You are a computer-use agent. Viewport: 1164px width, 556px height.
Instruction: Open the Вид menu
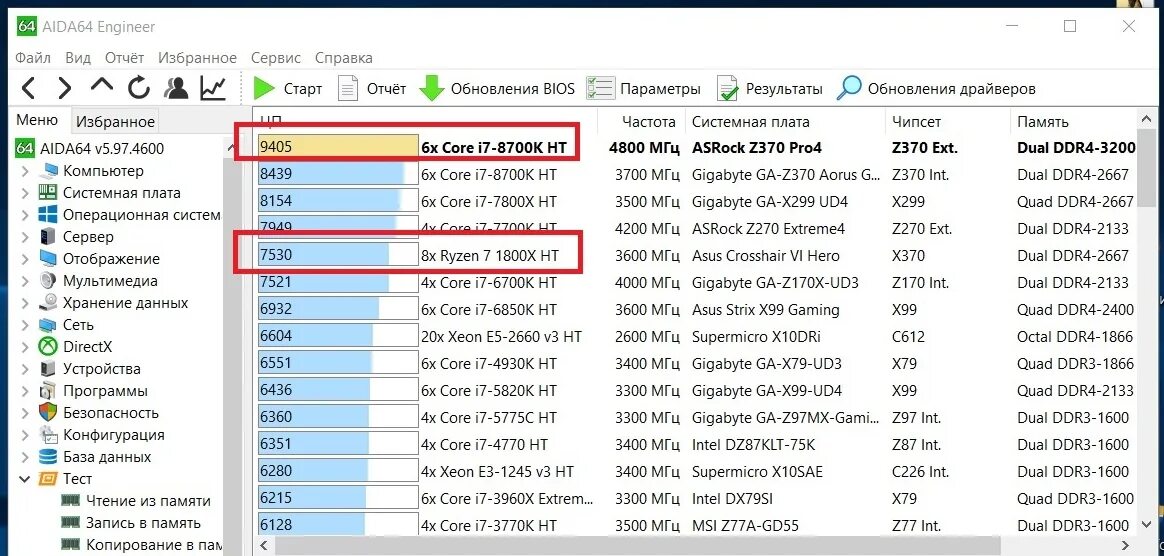78,57
